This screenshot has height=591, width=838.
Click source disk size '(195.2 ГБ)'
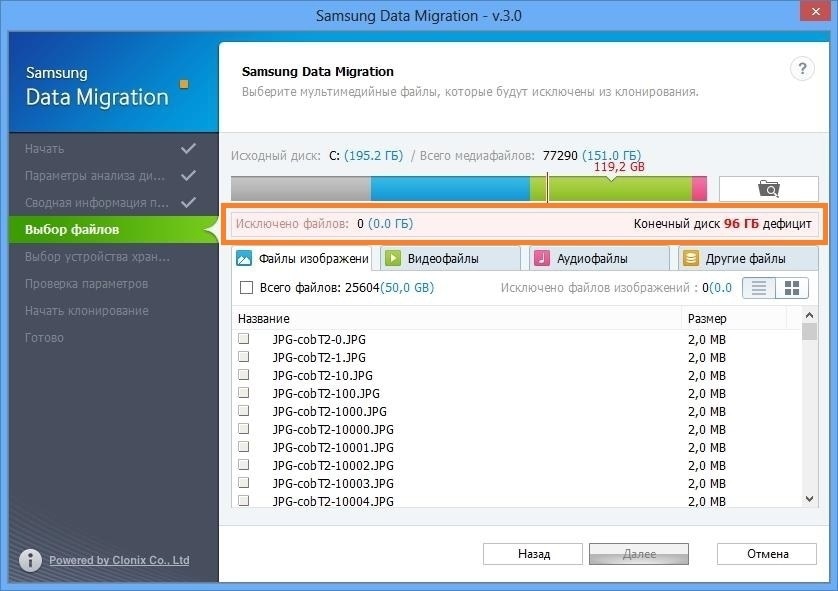[374, 155]
